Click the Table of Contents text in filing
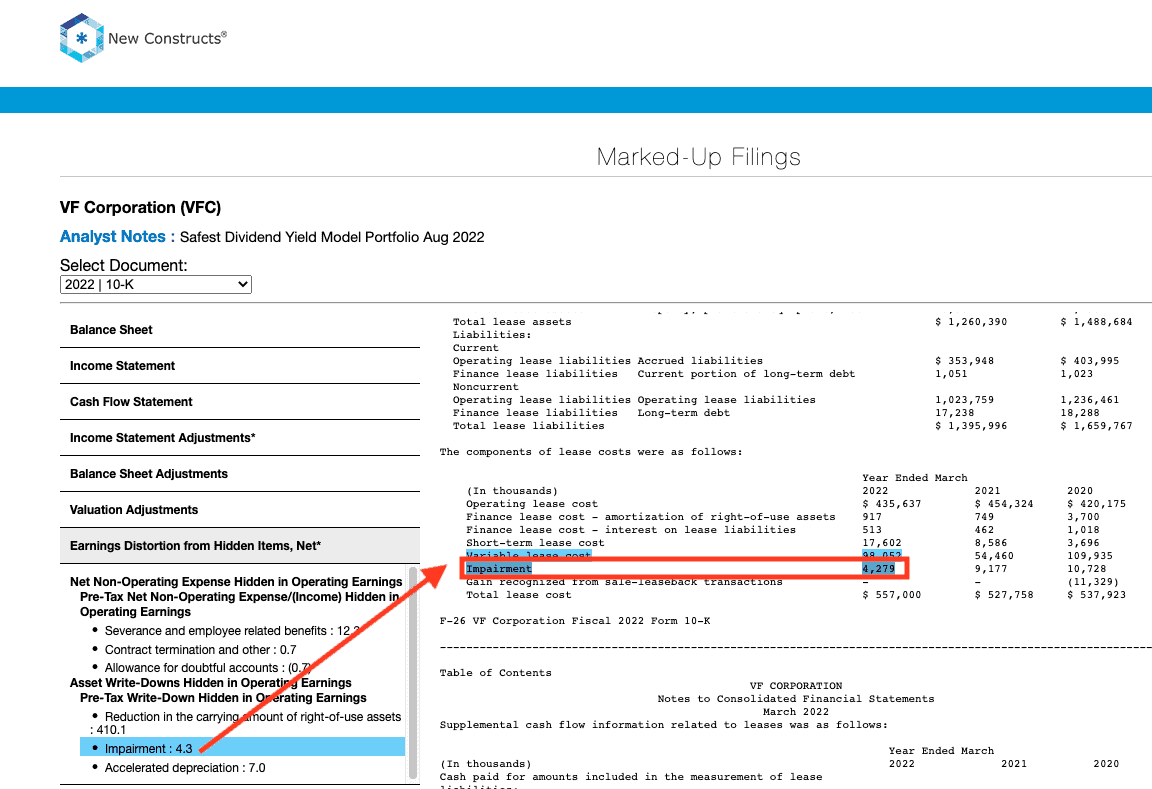Image resolution: width=1152 pixels, height=789 pixels. [x=495, y=673]
